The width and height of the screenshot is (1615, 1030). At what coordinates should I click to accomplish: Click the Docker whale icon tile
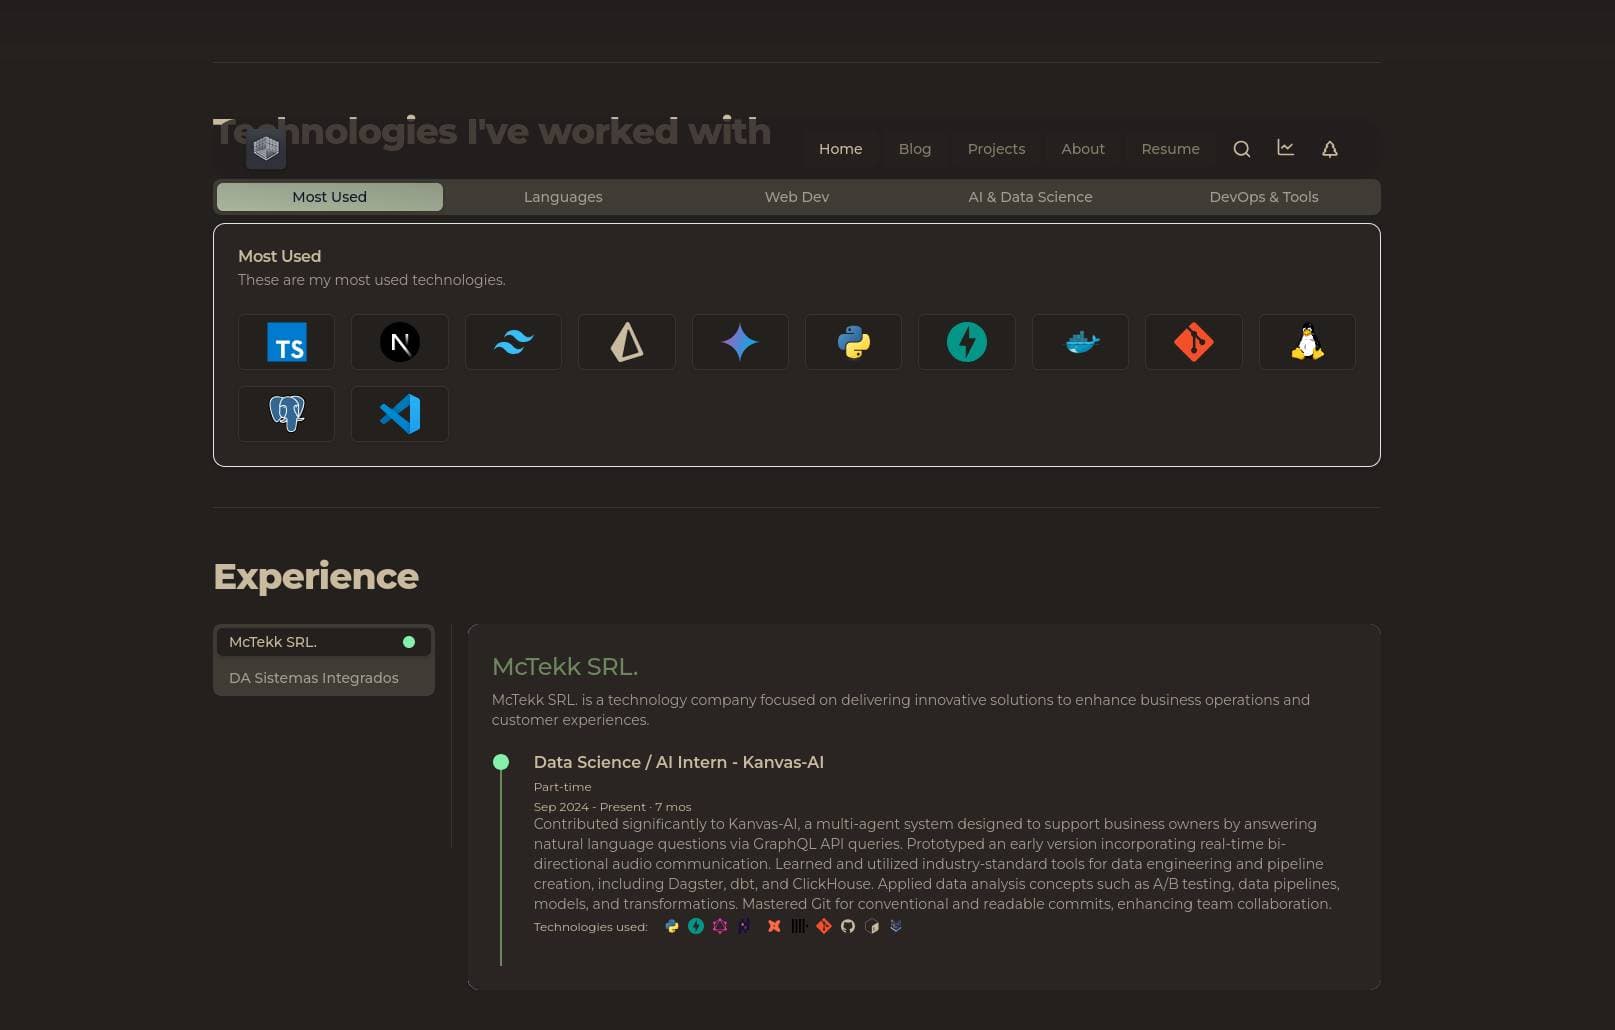(1080, 342)
